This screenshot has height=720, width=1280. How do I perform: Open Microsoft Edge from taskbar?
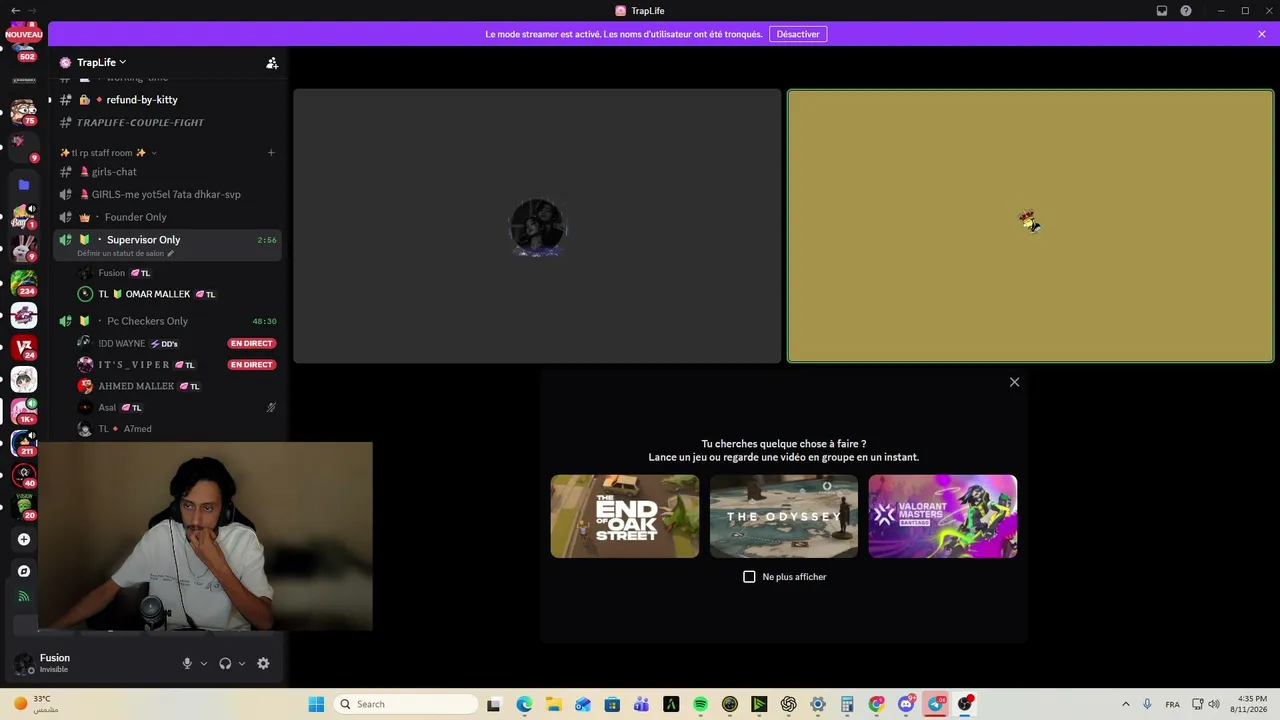pos(524,704)
